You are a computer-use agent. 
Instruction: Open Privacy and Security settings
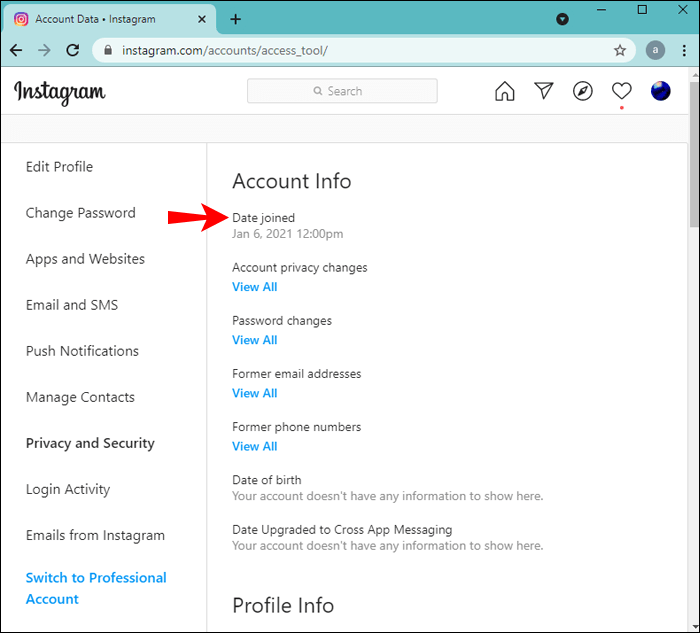[x=90, y=443]
